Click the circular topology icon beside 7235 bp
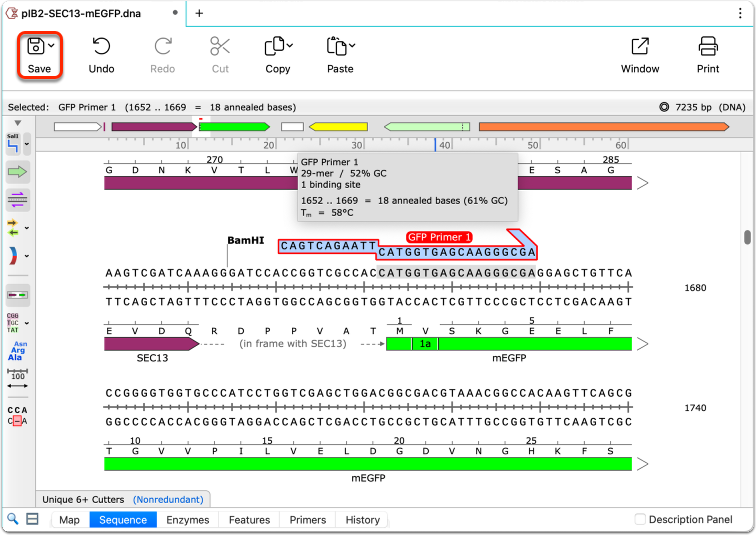Viewport: 756px width, 535px height. (x=664, y=107)
